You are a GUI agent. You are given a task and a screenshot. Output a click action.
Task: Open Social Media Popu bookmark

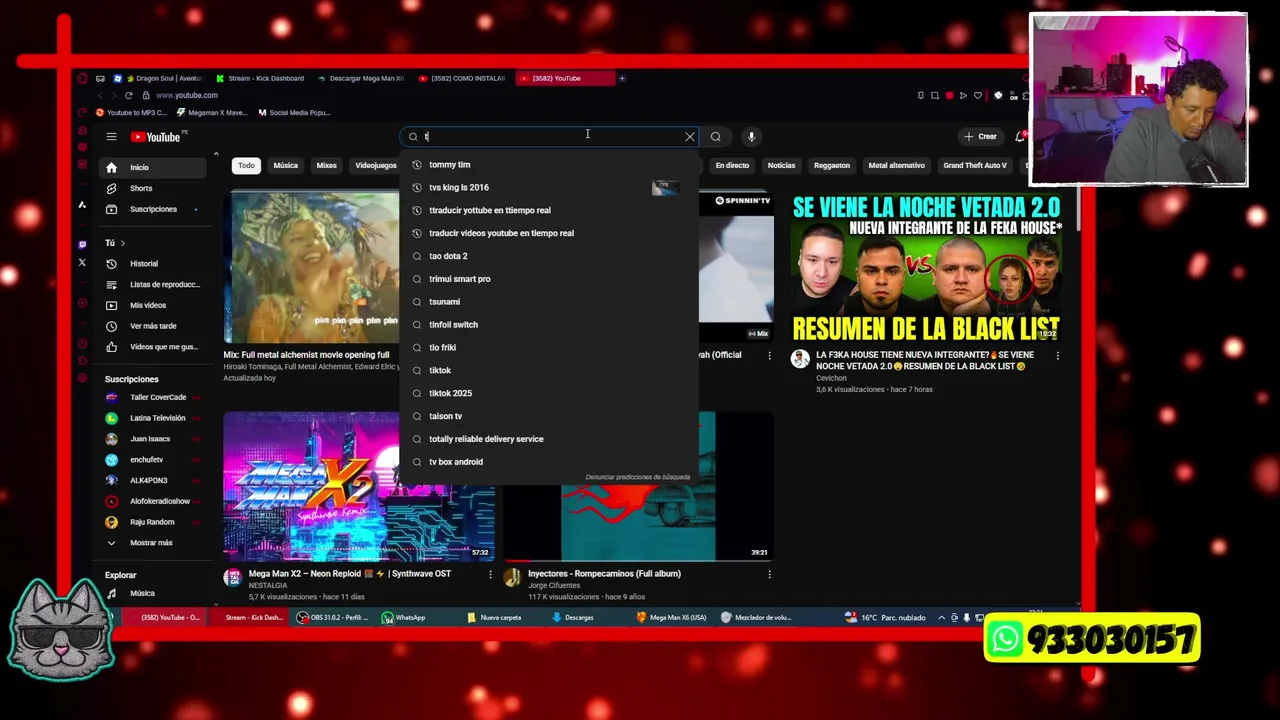point(294,113)
